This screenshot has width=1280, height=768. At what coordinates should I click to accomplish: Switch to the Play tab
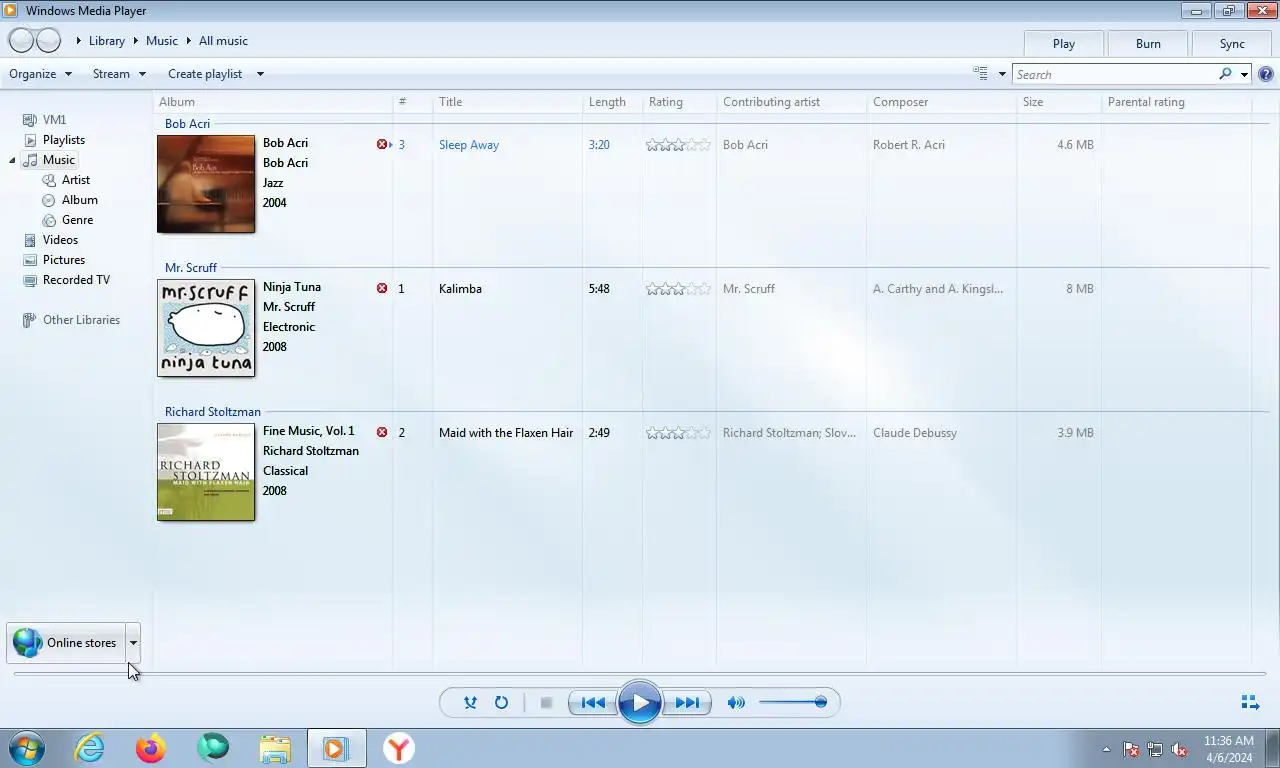(1064, 44)
